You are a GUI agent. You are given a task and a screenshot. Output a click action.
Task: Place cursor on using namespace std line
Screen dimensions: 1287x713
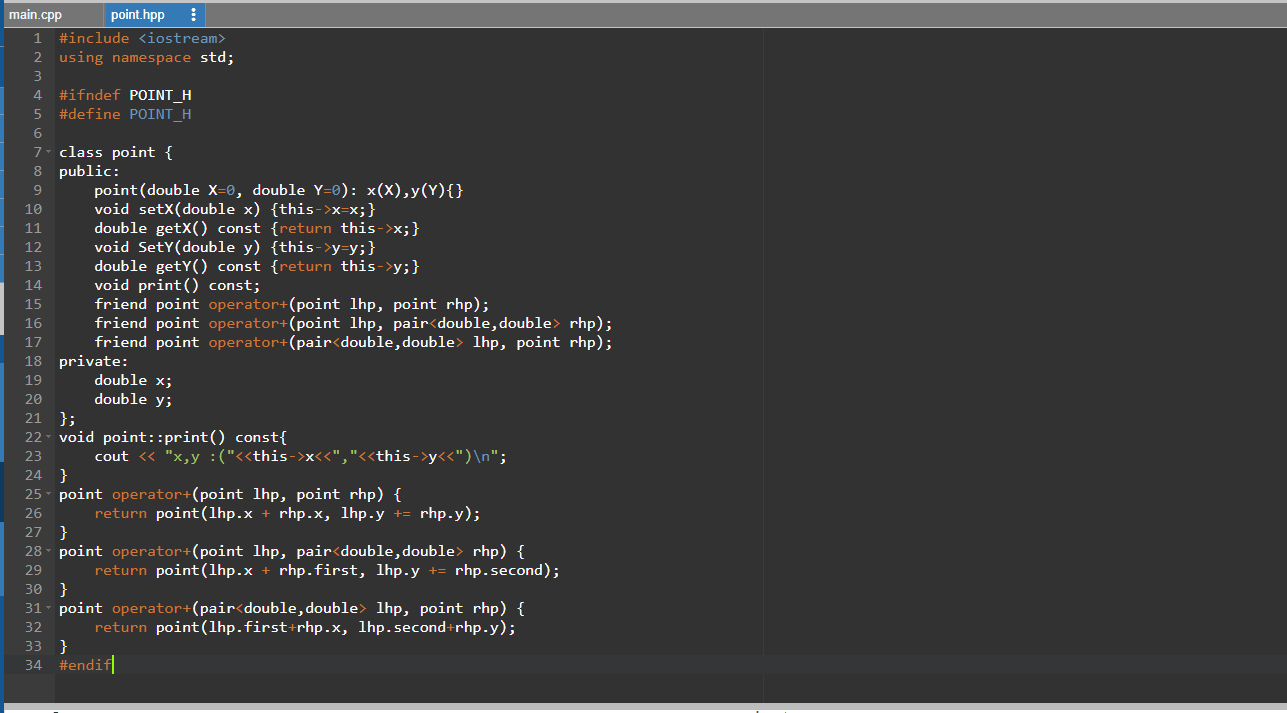(145, 57)
